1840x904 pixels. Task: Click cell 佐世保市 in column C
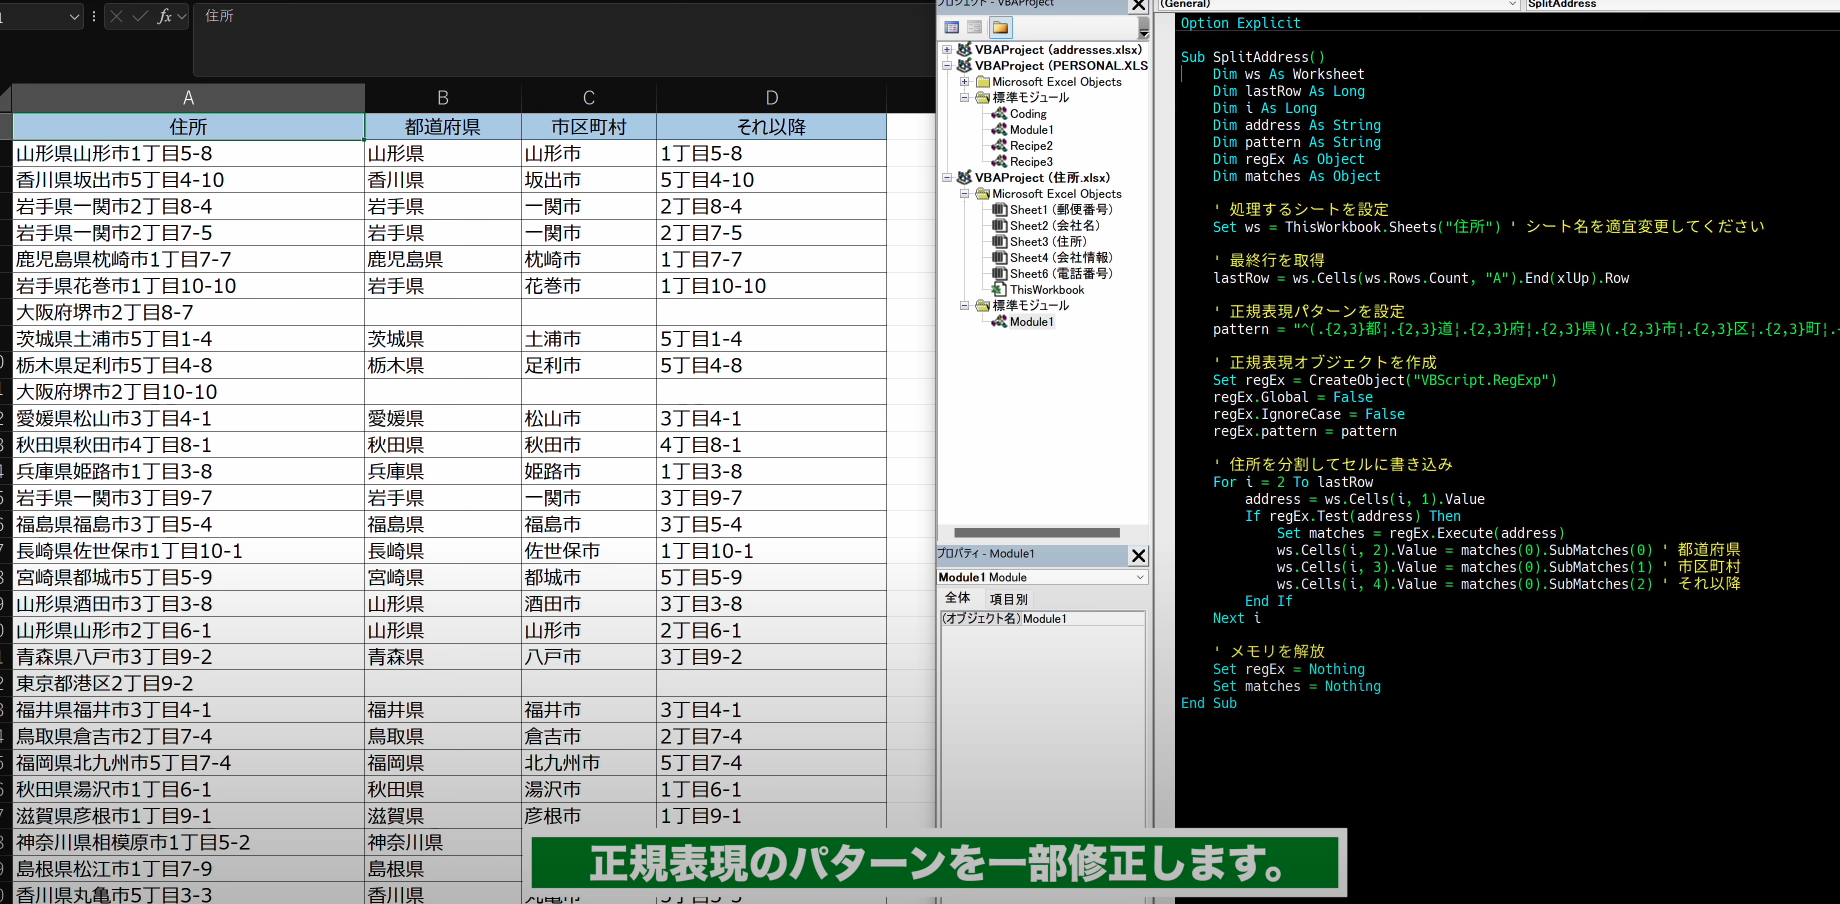click(x=589, y=551)
